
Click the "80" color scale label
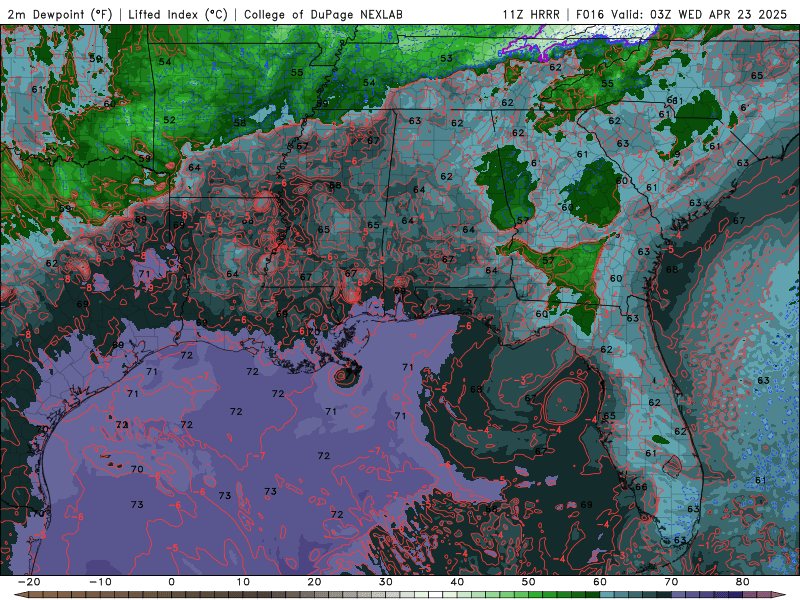tap(743, 582)
